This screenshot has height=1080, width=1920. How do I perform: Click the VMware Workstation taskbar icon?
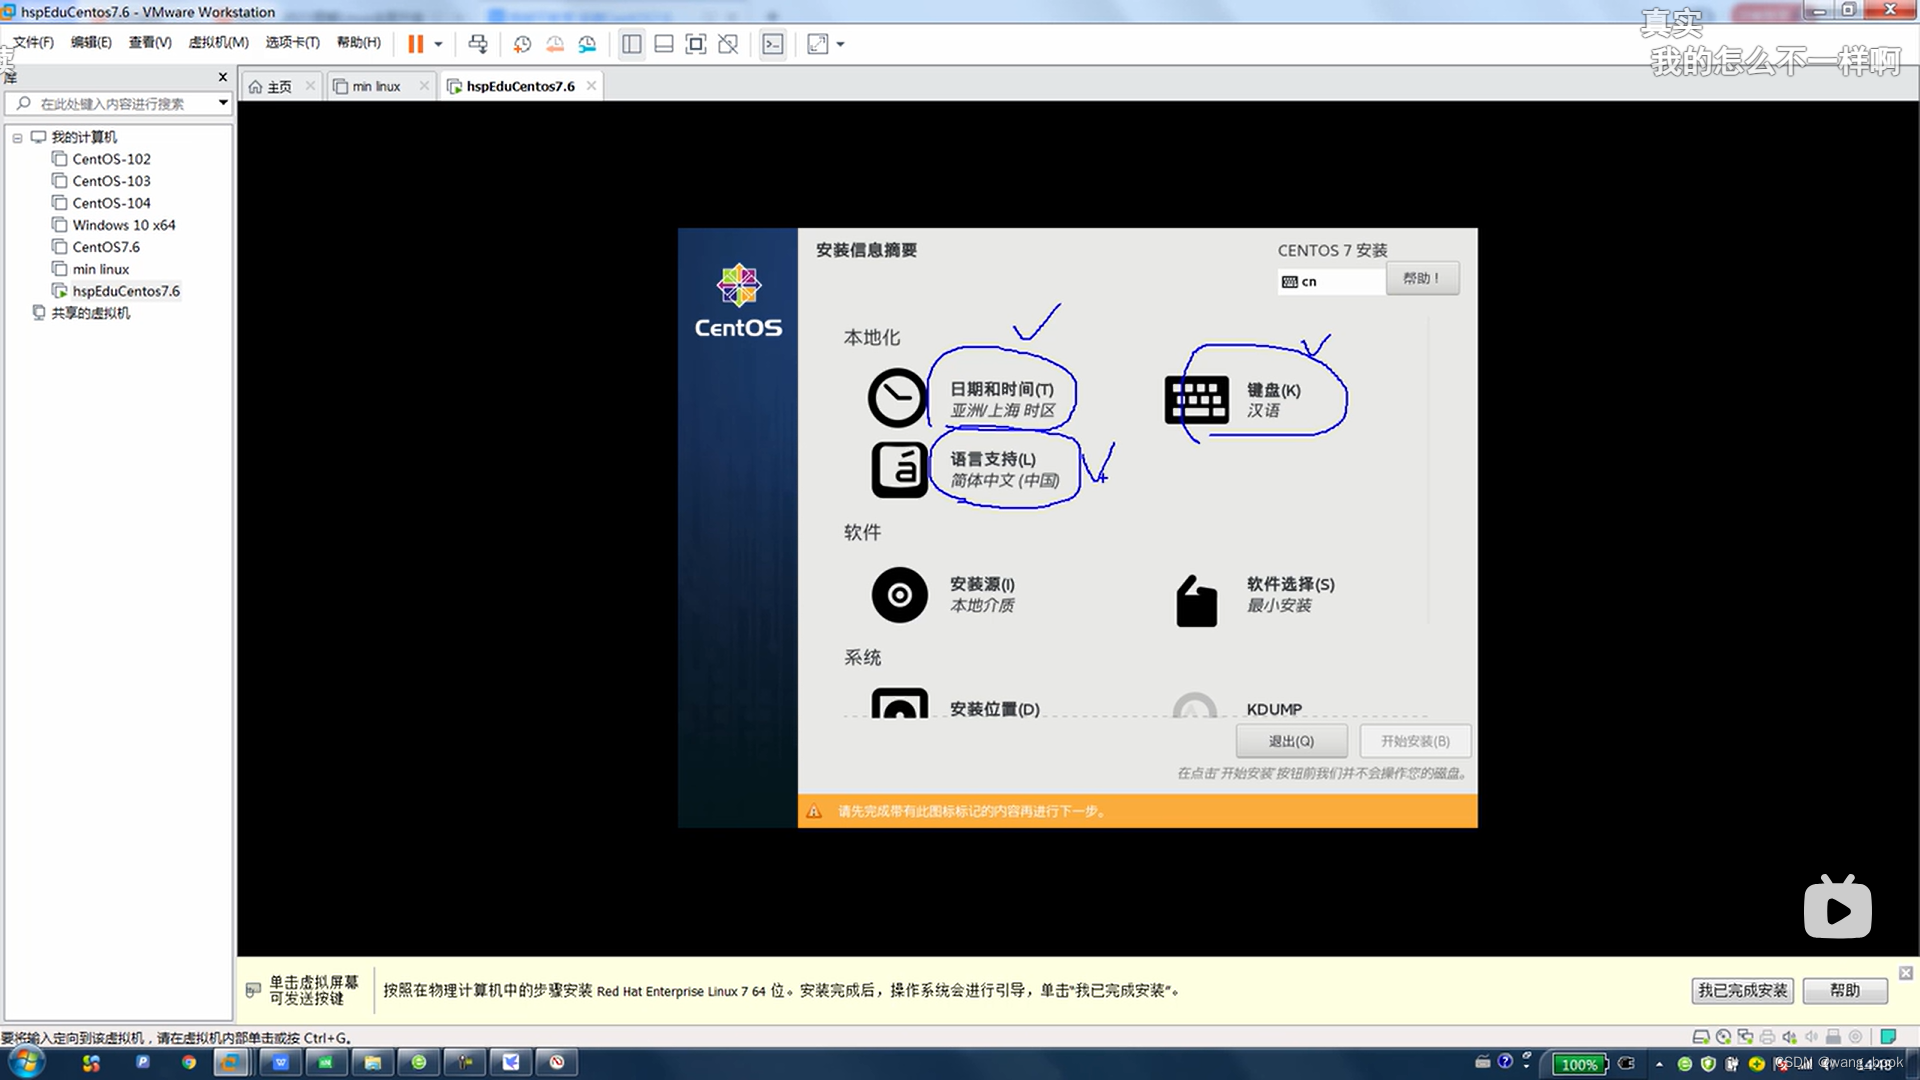coord(231,1062)
